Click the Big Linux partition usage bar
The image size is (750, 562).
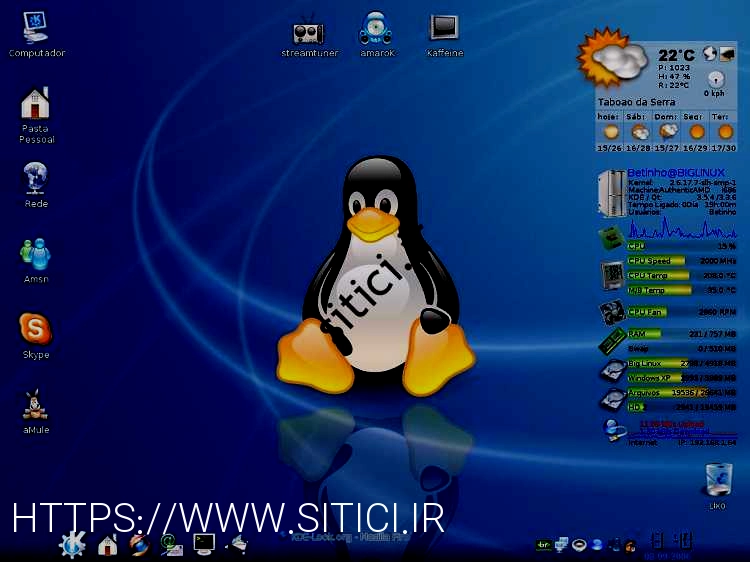click(682, 364)
